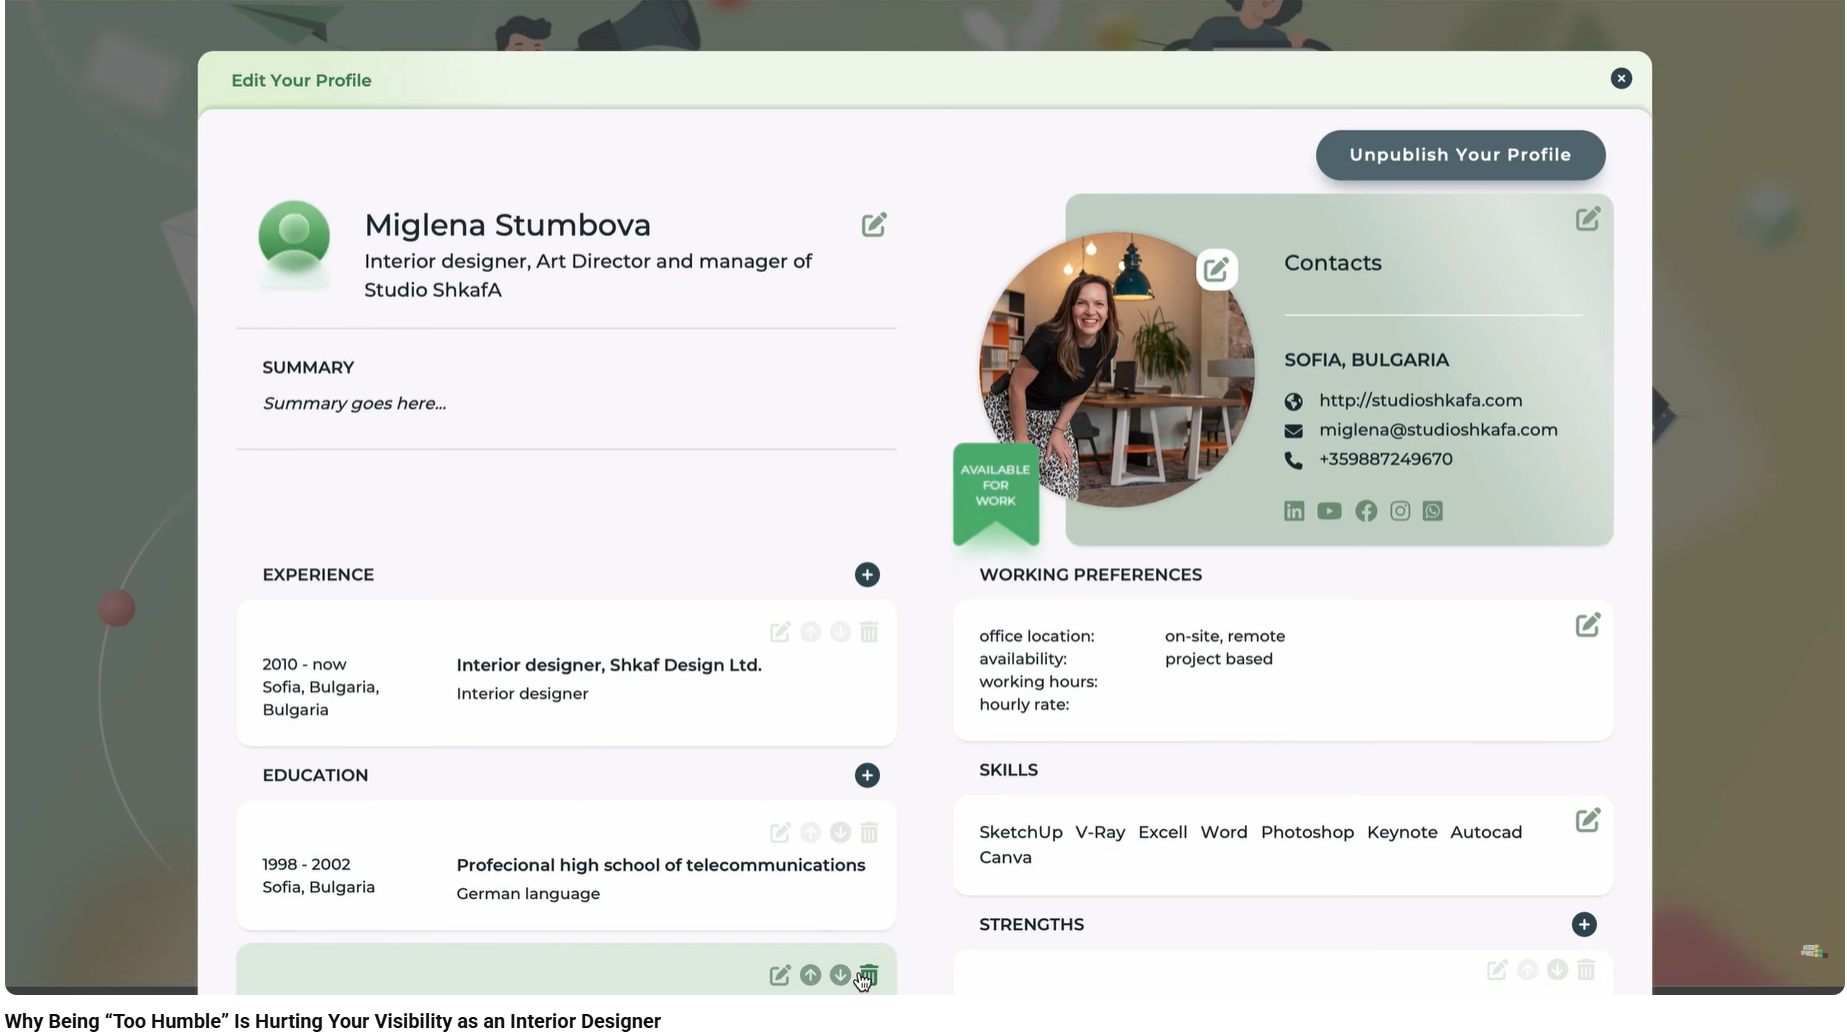Move the education entry down
This screenshot has width=1847, height=1034.
click(x=840, y=832)
